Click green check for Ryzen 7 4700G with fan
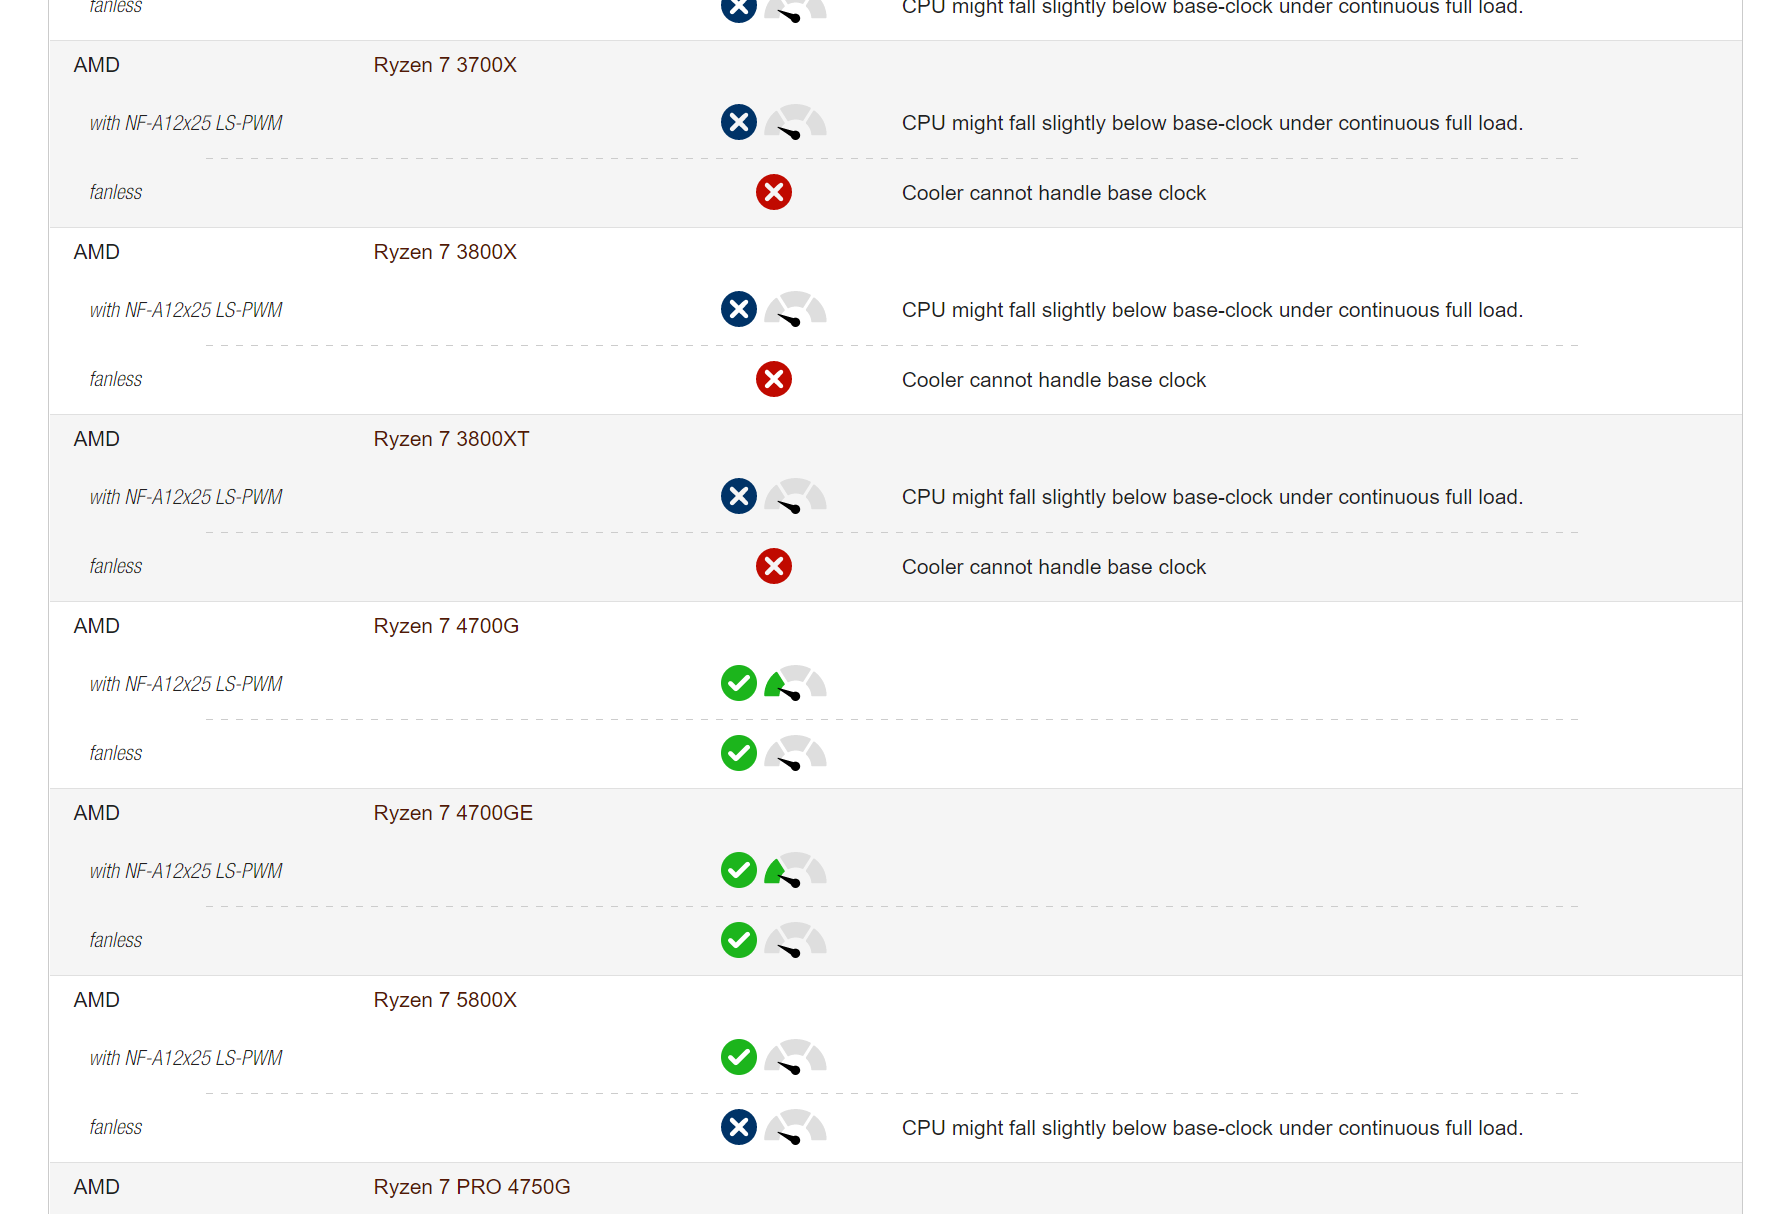The width and height of the screenshot is (1783, 1214). coord(739,683)
